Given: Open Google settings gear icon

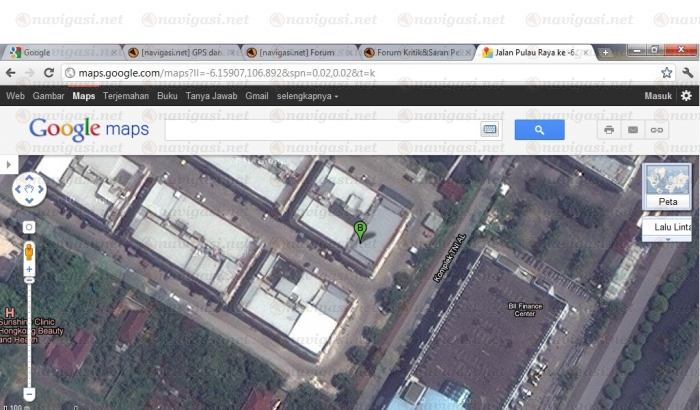Looking at the screenshot, I should 685,96.
